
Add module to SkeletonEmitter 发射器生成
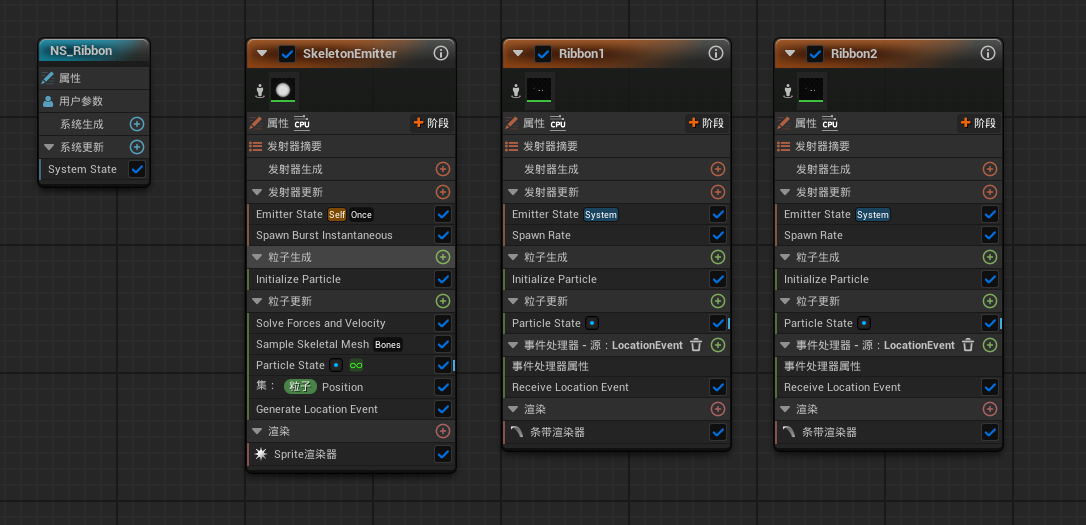click(x=443, y=169)
